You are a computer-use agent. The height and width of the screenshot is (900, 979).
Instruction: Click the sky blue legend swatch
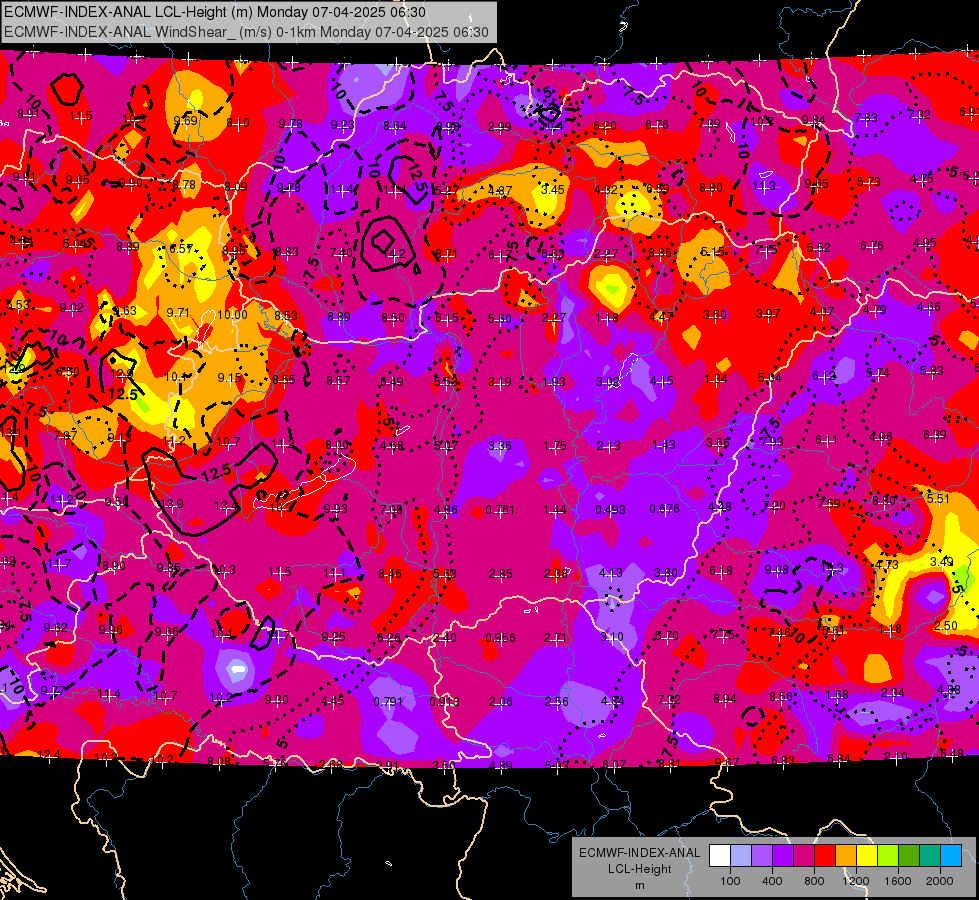pyautogui.click(x=951, y=856)
